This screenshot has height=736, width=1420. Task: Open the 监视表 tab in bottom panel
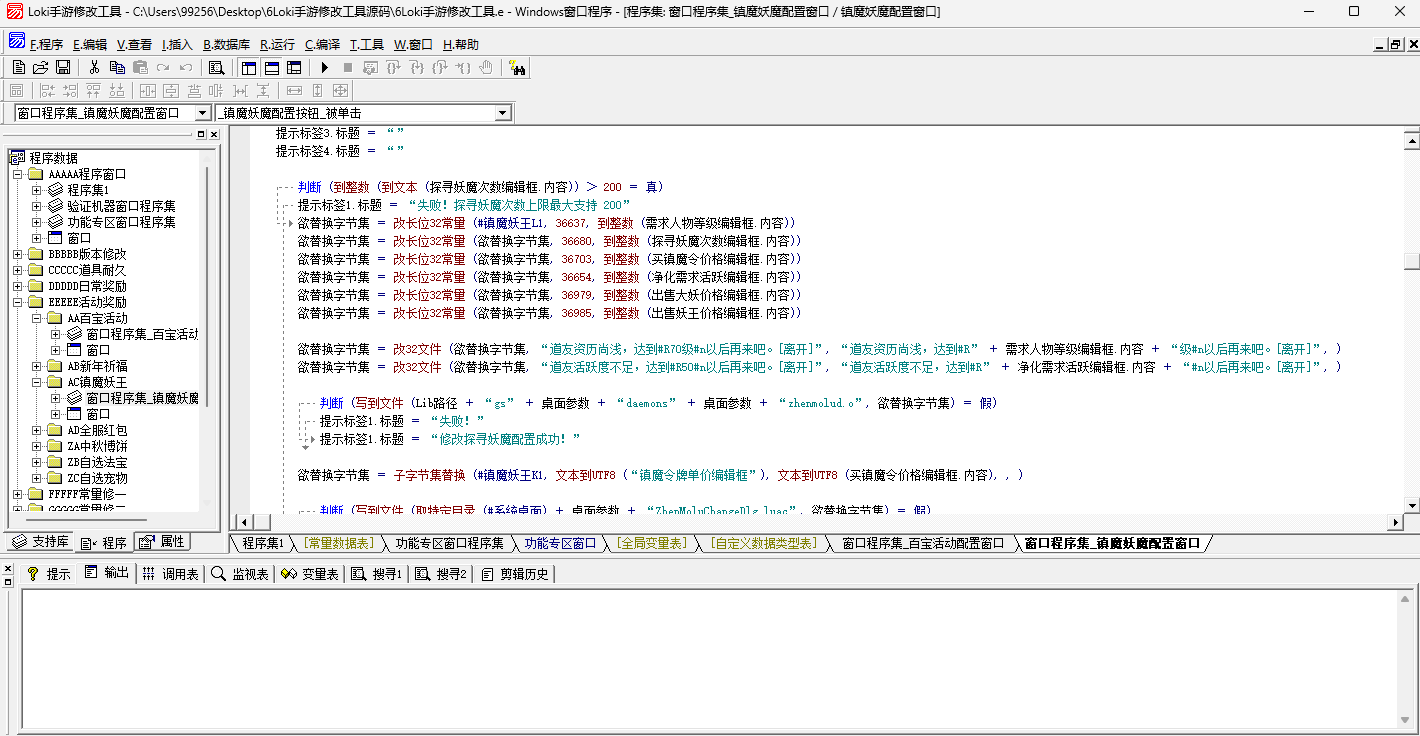(x=241, y=574)
